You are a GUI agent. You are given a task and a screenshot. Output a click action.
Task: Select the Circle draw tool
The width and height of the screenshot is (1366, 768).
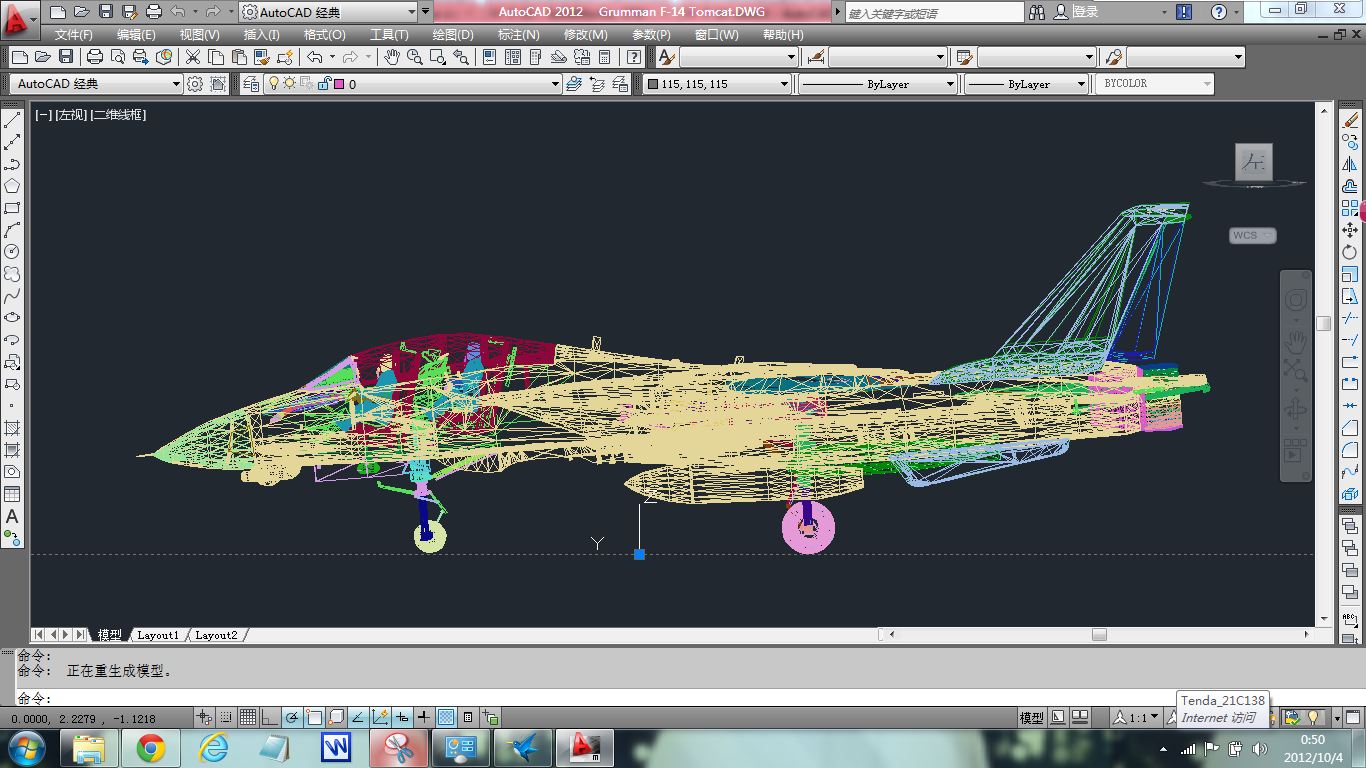12,252
